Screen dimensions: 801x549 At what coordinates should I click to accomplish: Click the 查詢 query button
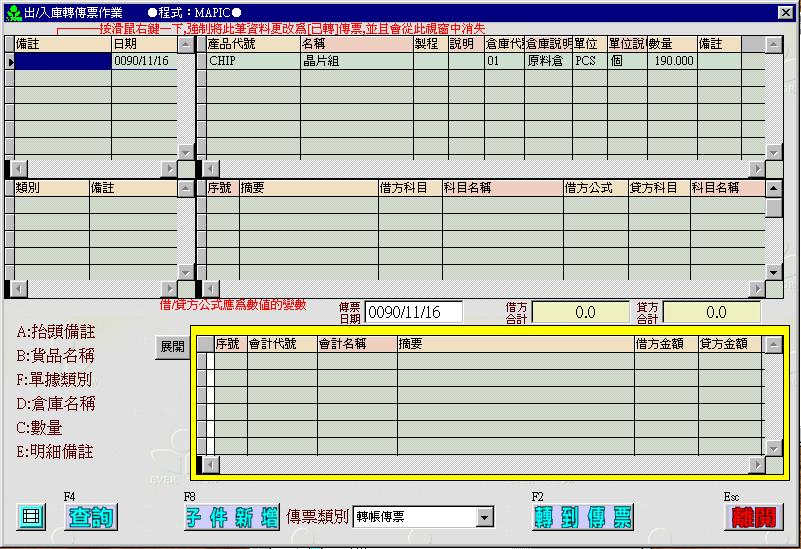91,517
